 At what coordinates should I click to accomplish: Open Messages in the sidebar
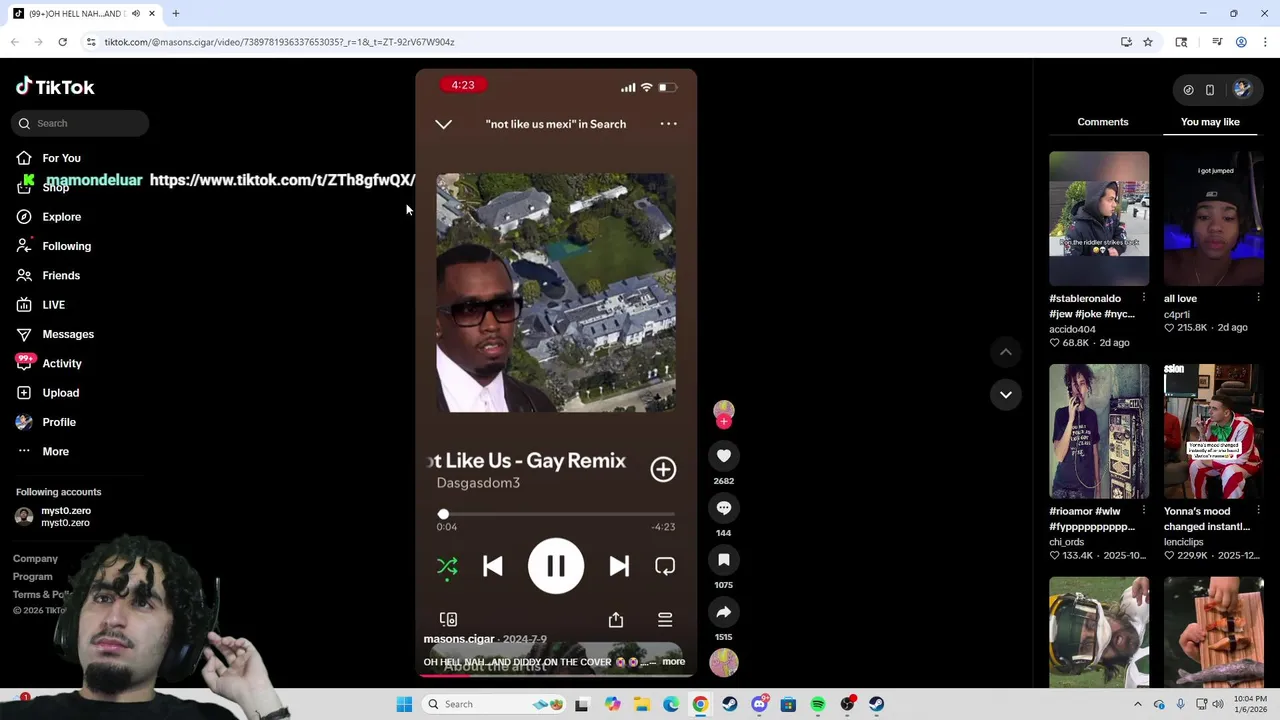point(67,334)
